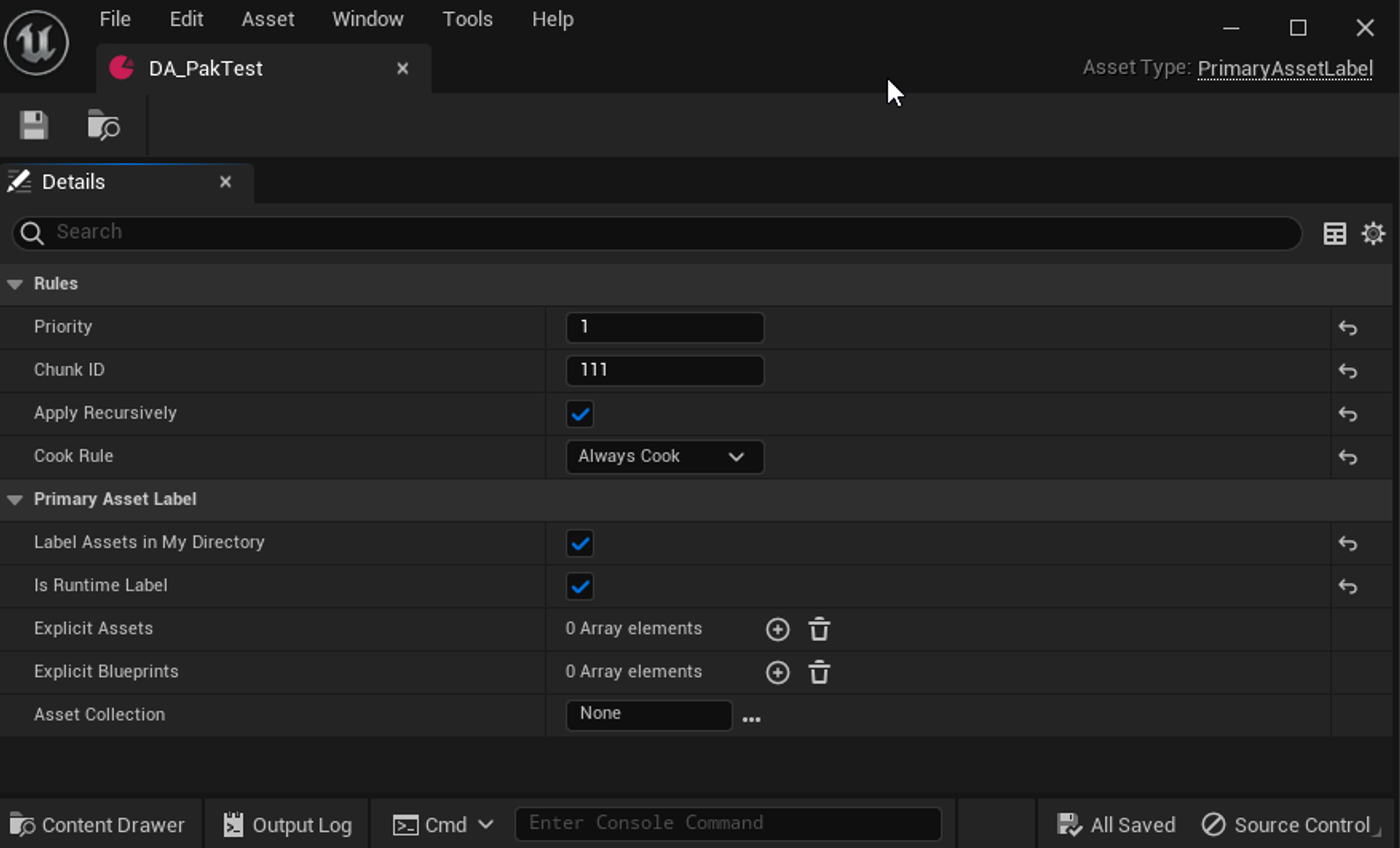The image size is (1400, 848).
Task: Open Details view options gear
Action: (1373, 233)
